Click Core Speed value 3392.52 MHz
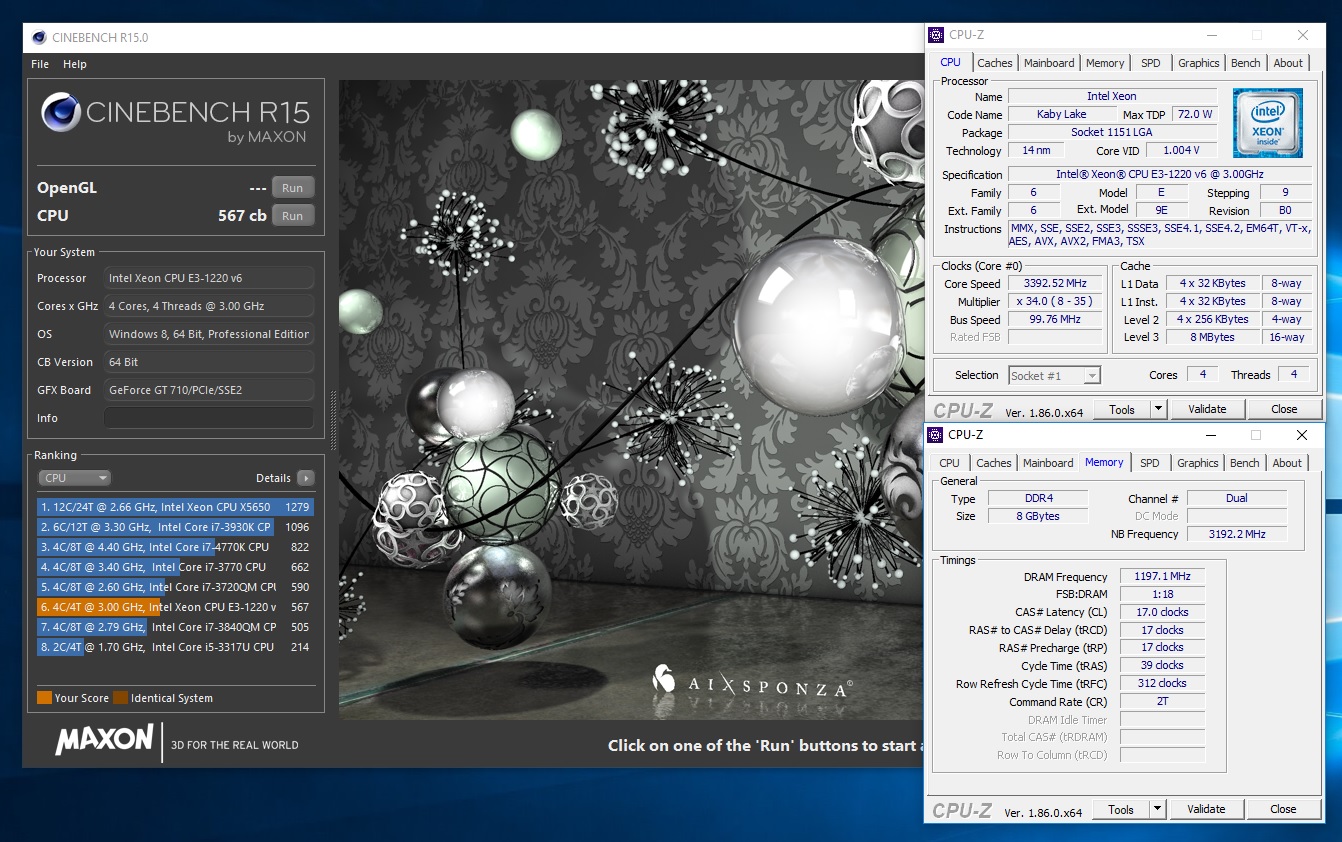1342x842 pixels. click(x=1054, y=284)
